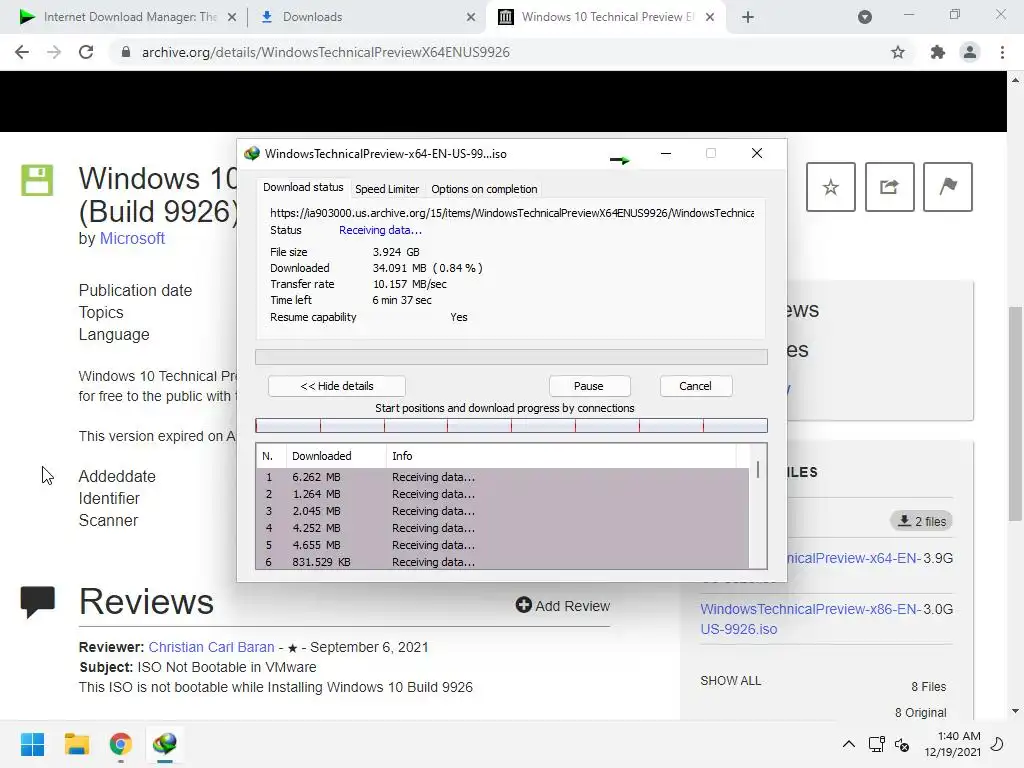Image resolution: width=1024 pixels, height=768 pixels.
Task: Select the Windows 10 Technical Preview tab
Action: [x=605, y=17]
